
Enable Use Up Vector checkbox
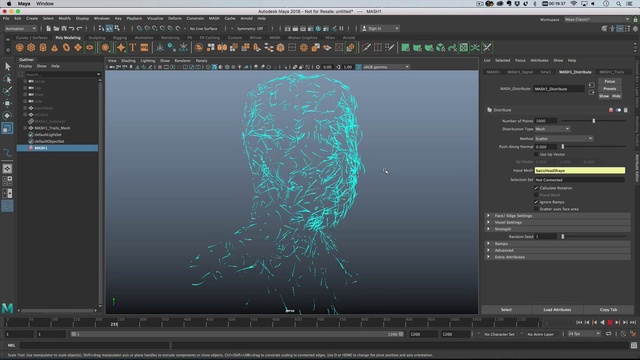coord(536,154)
